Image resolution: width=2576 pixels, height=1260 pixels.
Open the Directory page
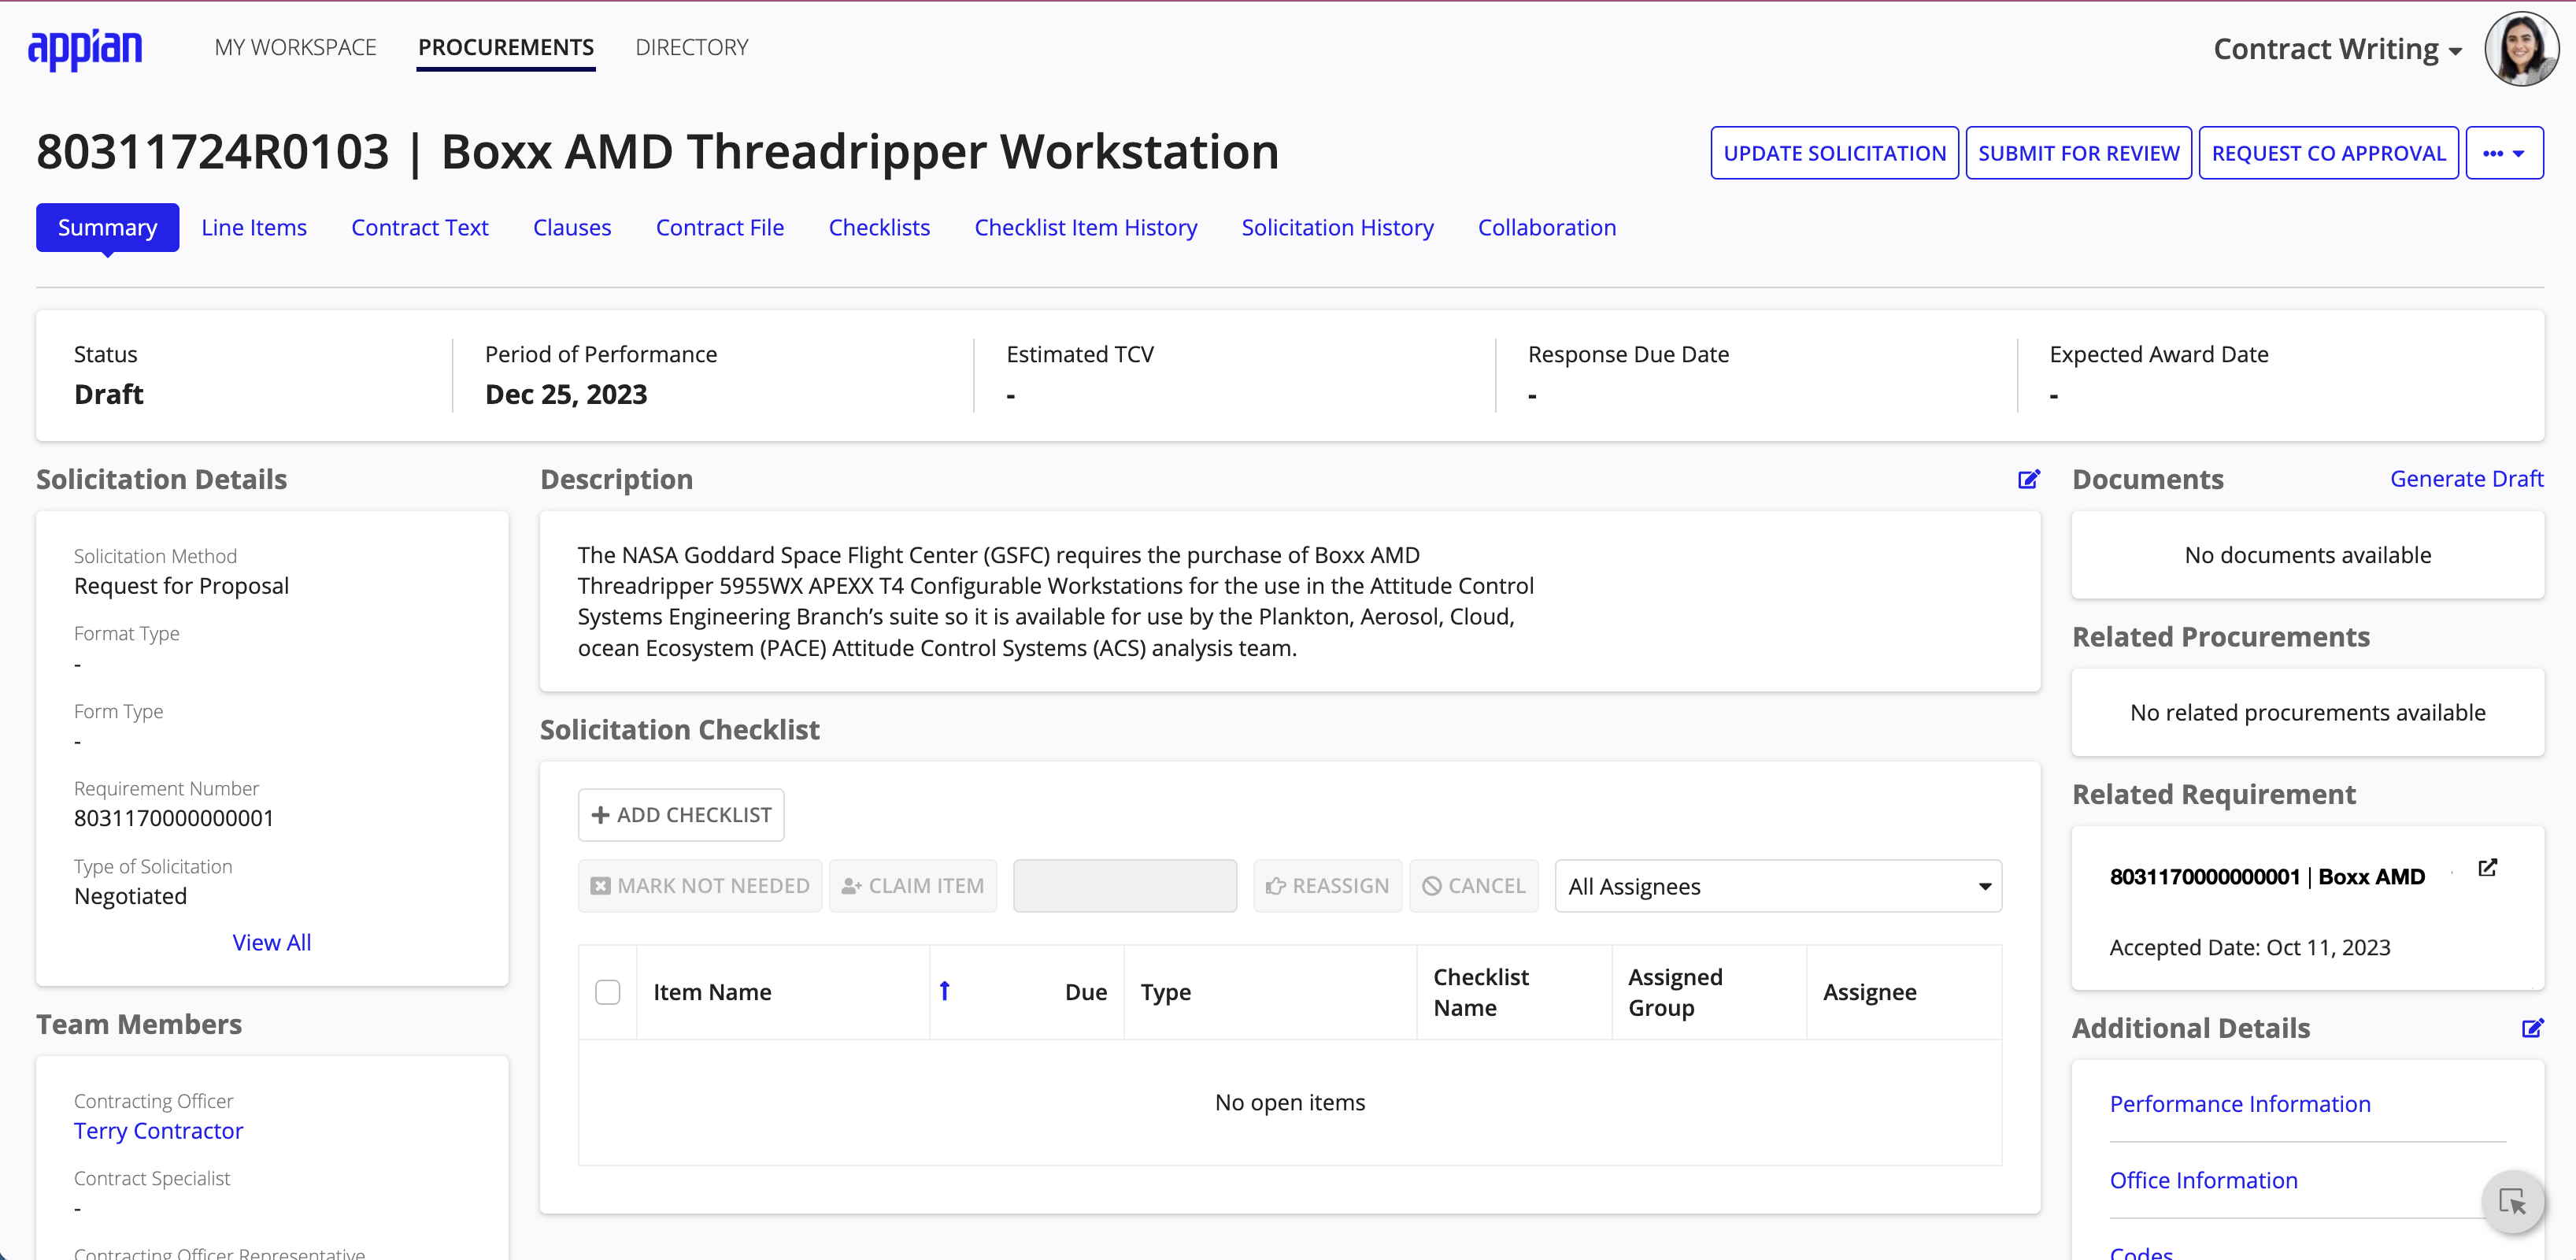[692, 47]
